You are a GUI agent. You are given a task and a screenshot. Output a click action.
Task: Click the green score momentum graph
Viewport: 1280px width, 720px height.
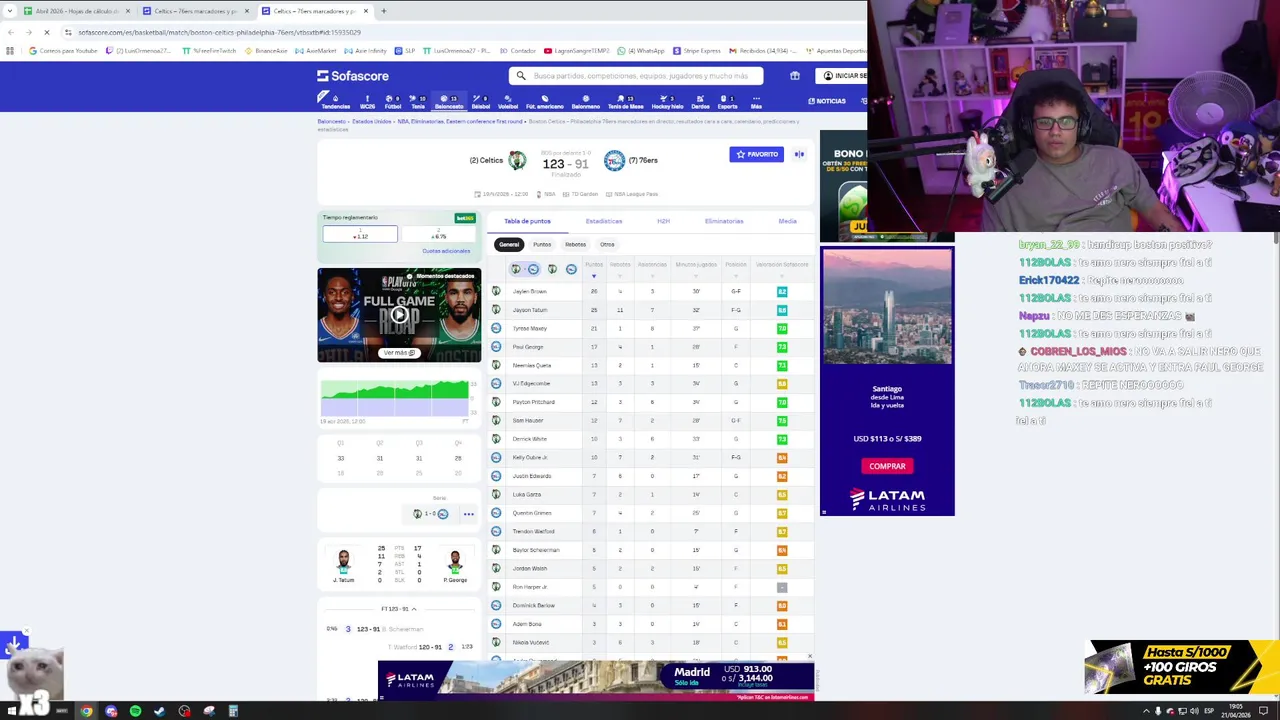pyautogui.click(x=395, y=398)
